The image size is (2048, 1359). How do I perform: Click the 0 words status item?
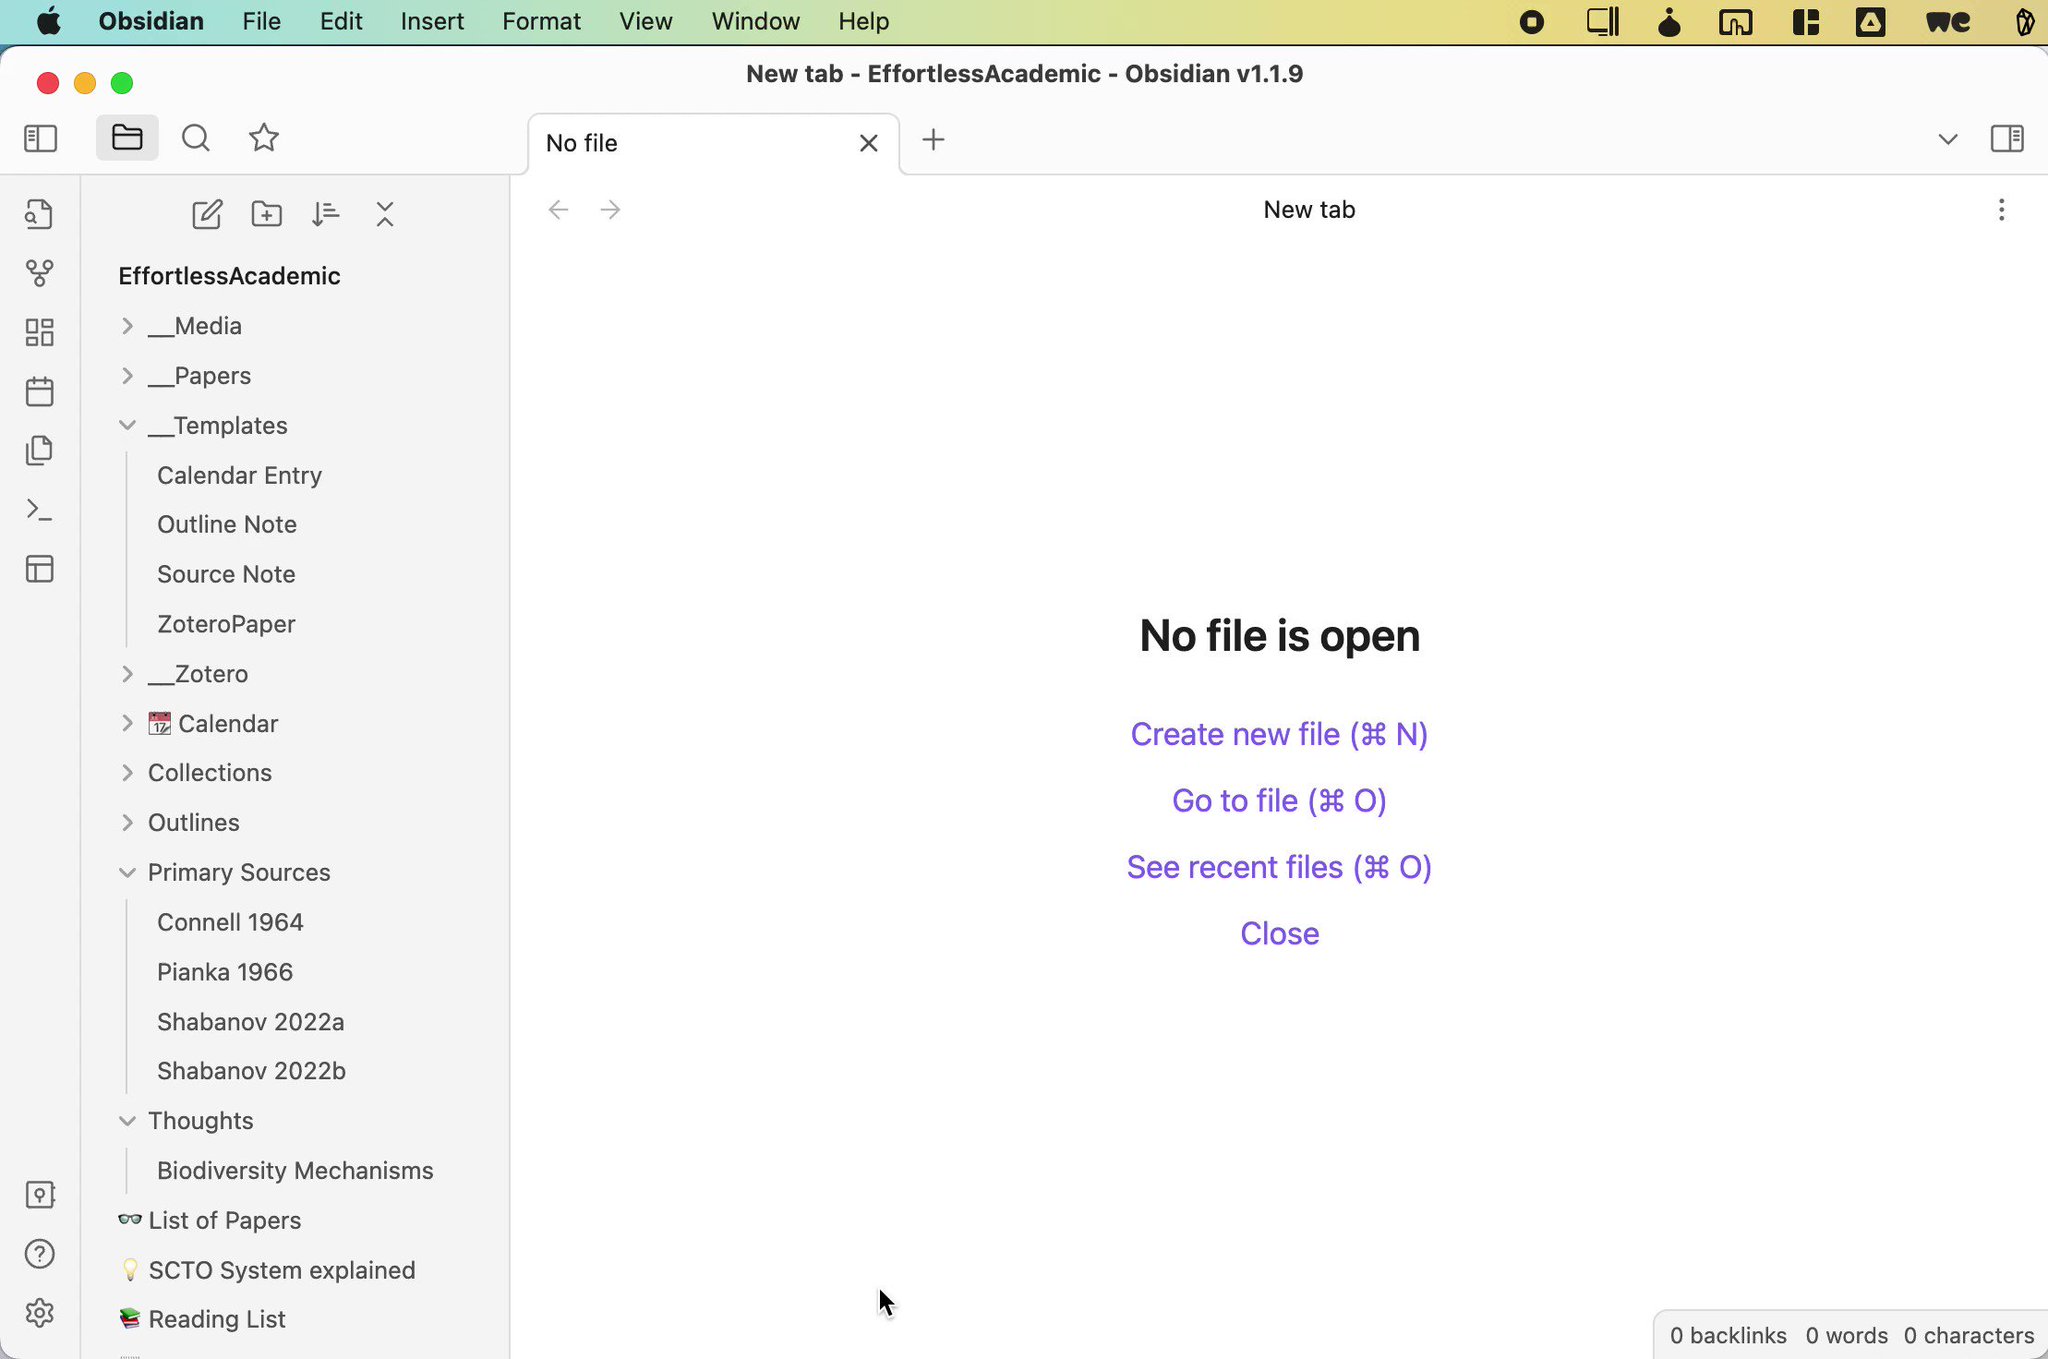1846,1336
